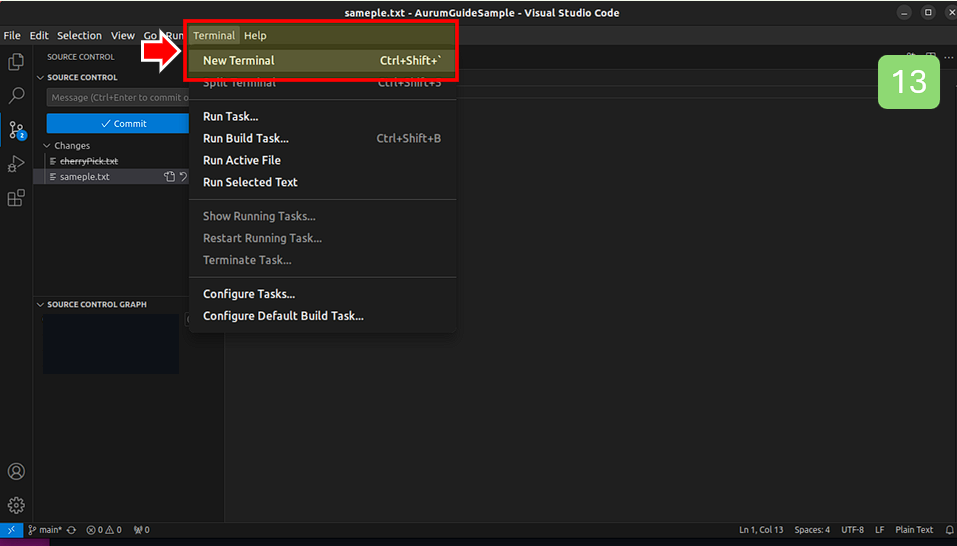Click Spaces: 4 indentation setting
This screenshot has width=957, height=546.
point(812,530)
